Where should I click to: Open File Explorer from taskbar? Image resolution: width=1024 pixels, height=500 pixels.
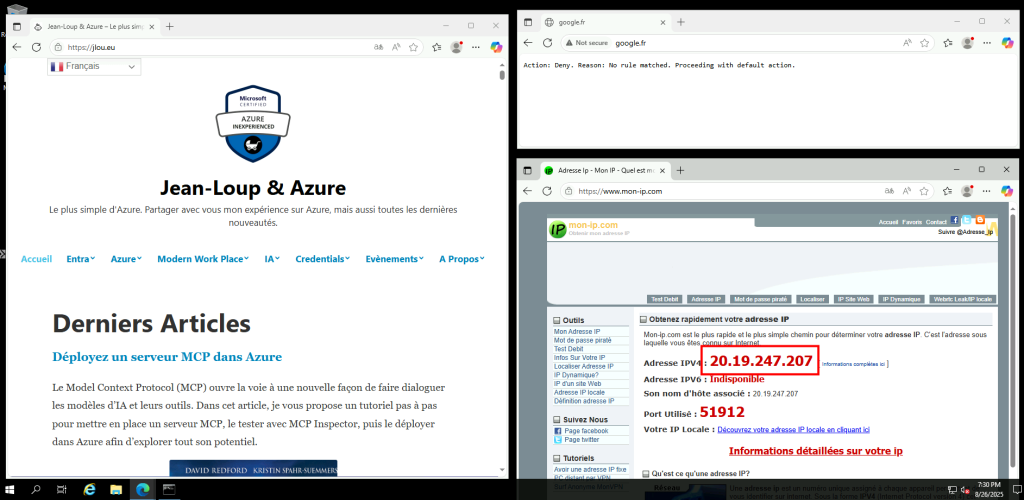click(116, 489)
